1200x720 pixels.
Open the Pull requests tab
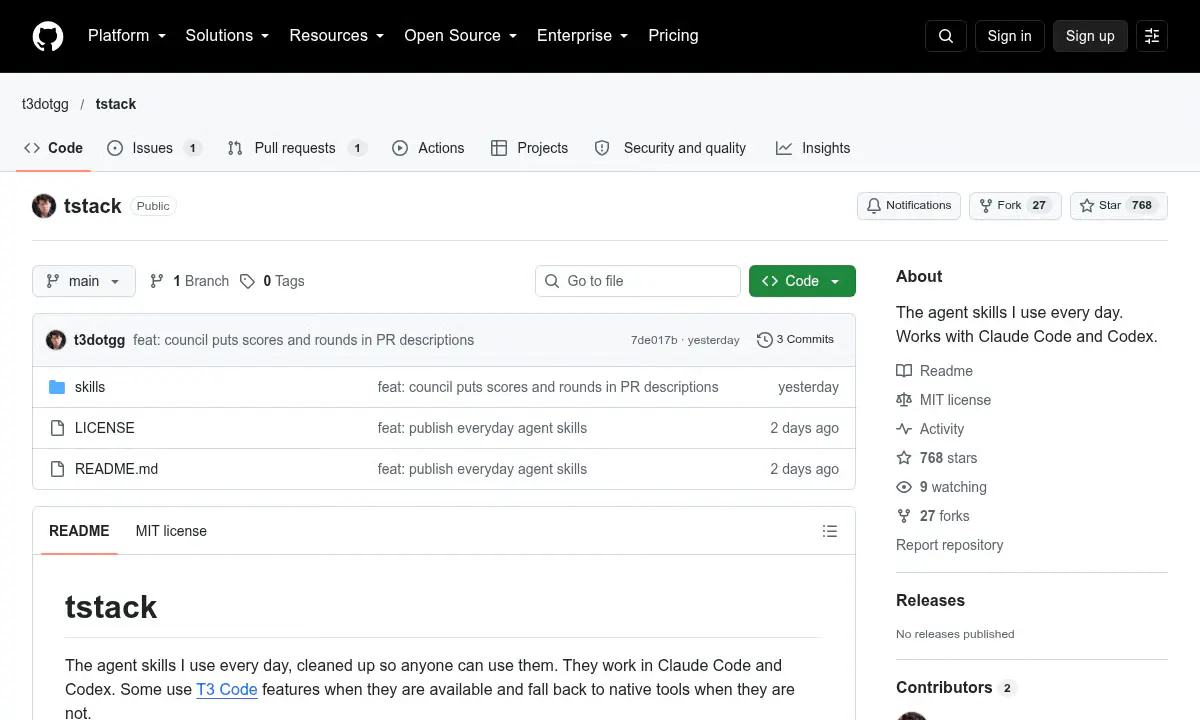click(297, 148)
